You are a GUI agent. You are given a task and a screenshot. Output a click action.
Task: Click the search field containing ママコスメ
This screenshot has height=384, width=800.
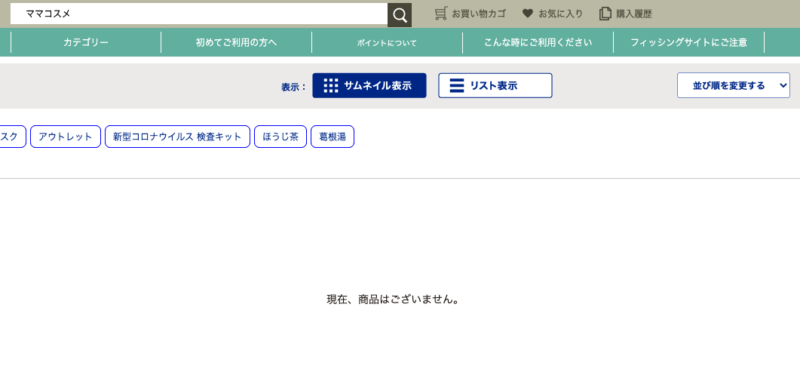point(199,14)
